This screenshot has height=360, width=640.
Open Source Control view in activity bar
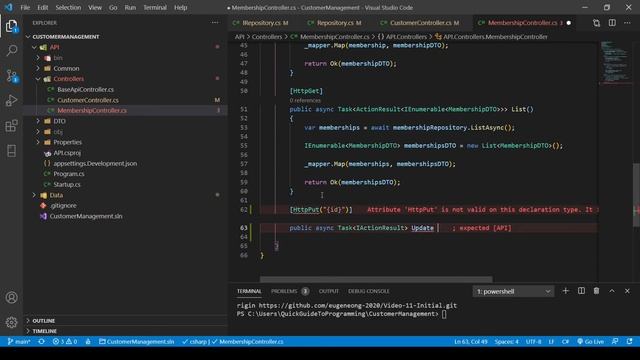pyautogui.click(x=11, y=76)
